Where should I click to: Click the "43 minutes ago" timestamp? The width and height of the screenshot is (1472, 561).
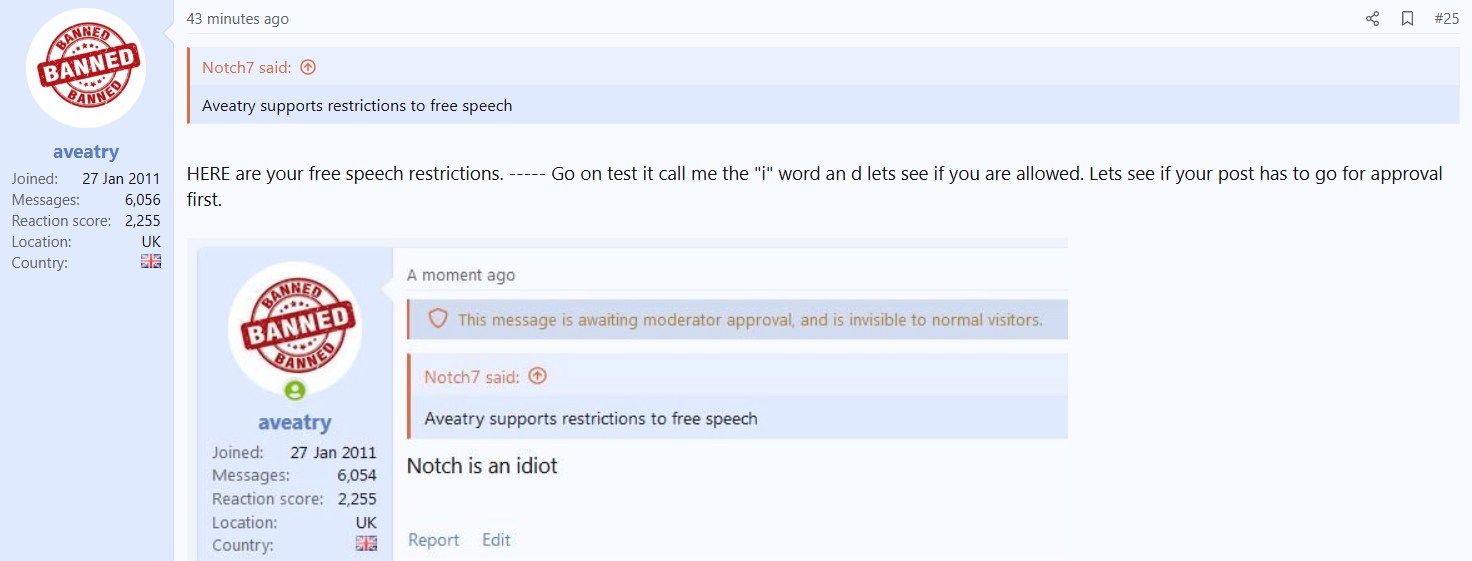(237, 19)
